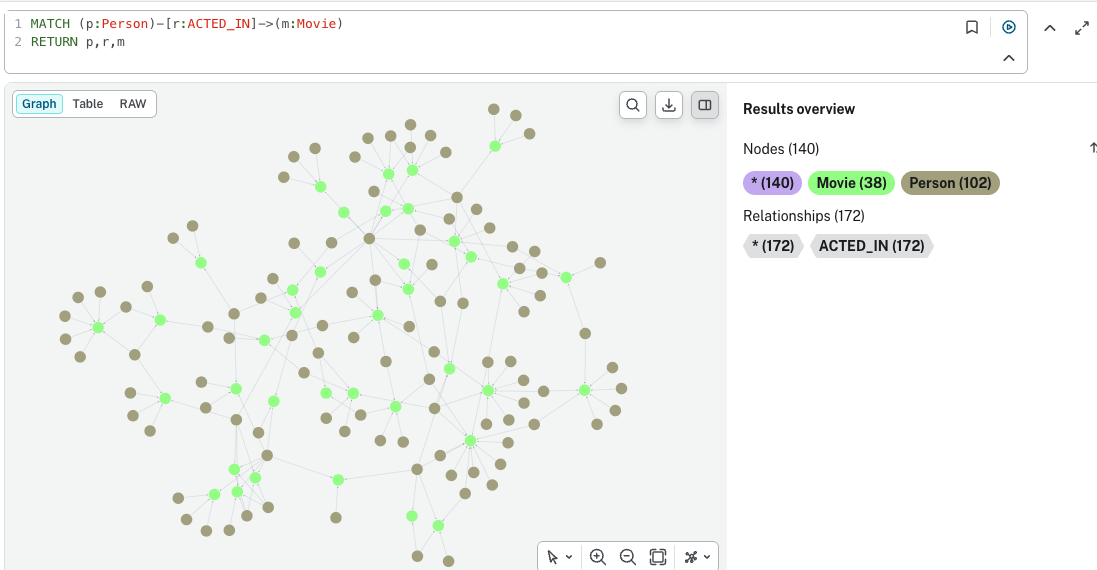Collapse the result frame with the chevron beside fullscreen
Viewport: 1097px width, 570px height.
tap(1049, 28)
